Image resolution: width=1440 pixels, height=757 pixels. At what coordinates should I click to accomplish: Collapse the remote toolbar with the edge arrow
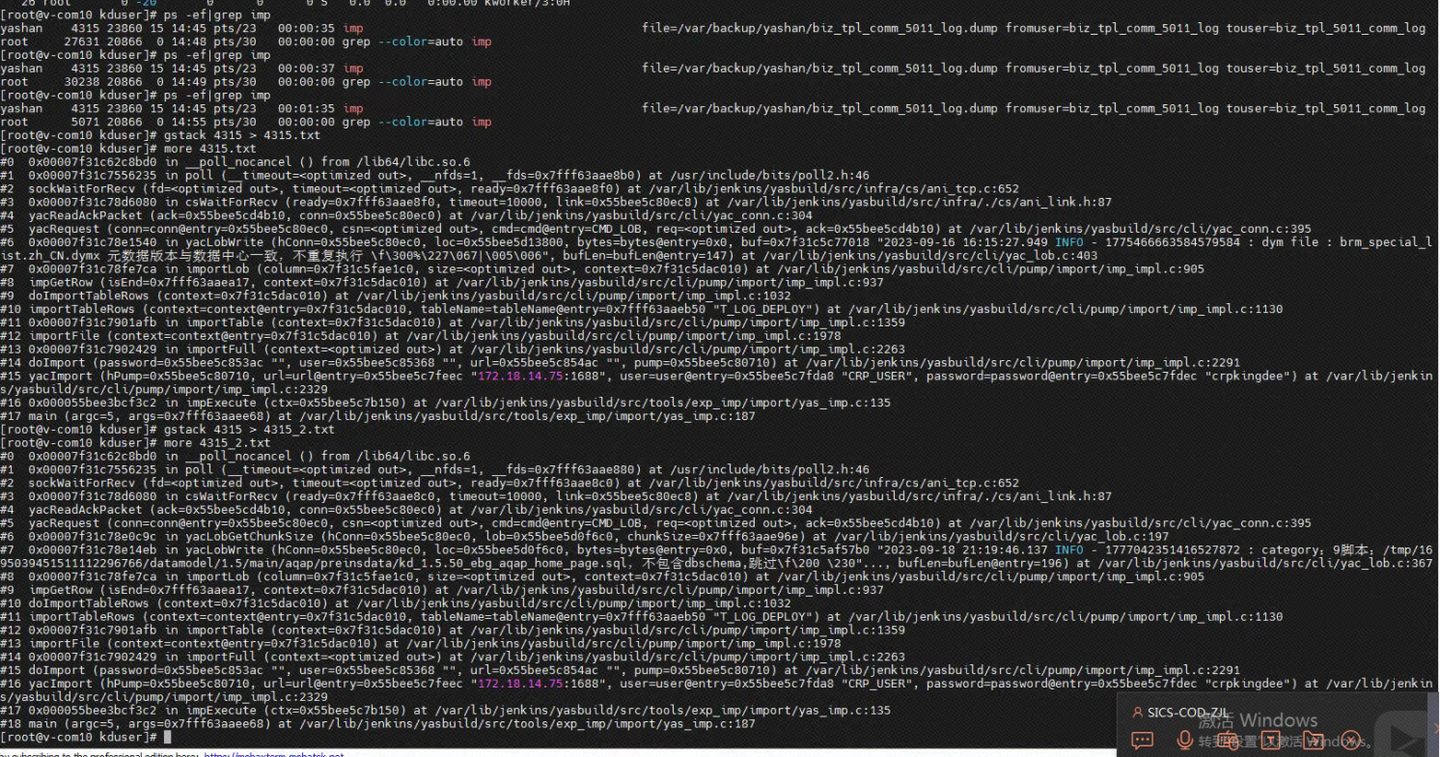pos(1436,728)
